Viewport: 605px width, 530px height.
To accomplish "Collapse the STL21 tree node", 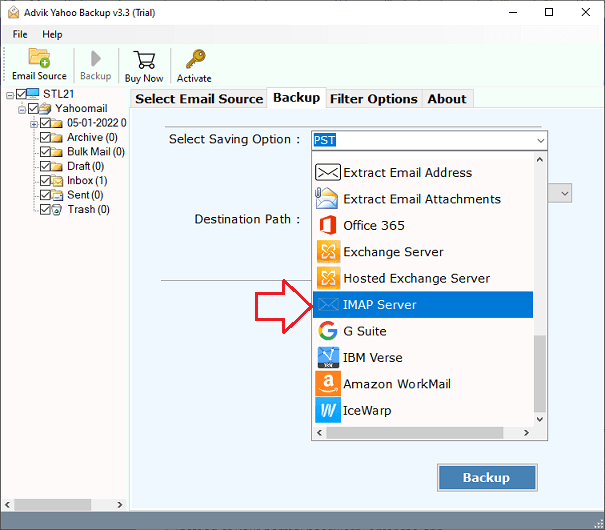I will (10, 95).
